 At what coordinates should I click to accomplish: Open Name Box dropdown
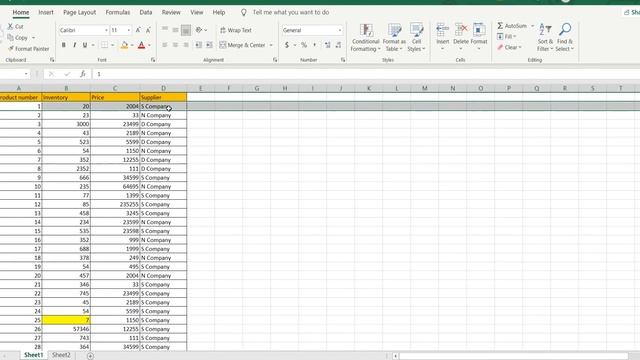(26, 74)
